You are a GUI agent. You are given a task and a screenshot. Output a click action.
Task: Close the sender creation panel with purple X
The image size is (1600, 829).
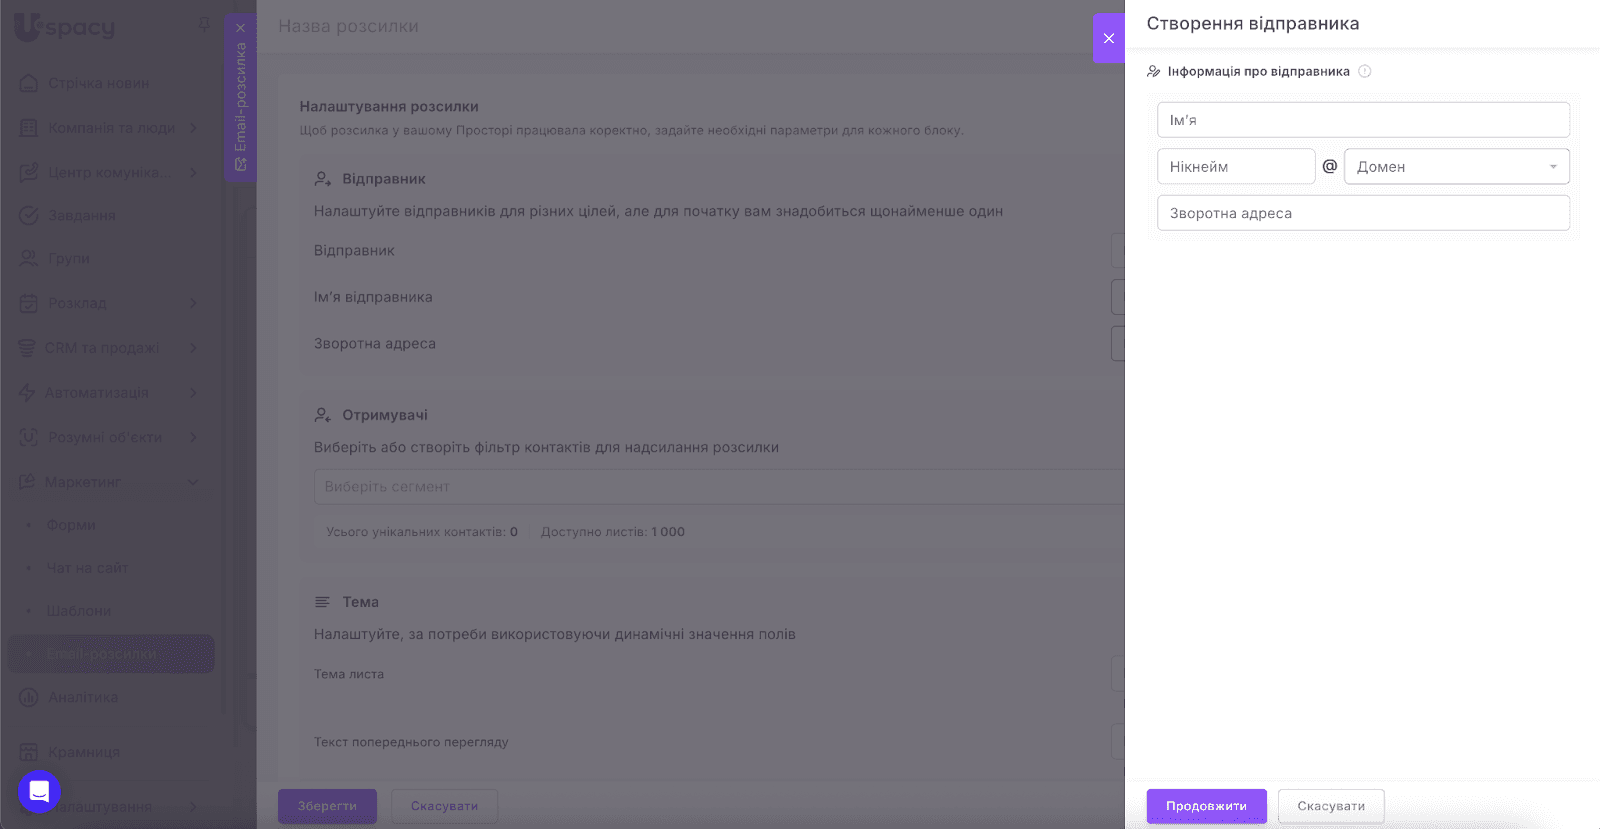point(1108,38)
